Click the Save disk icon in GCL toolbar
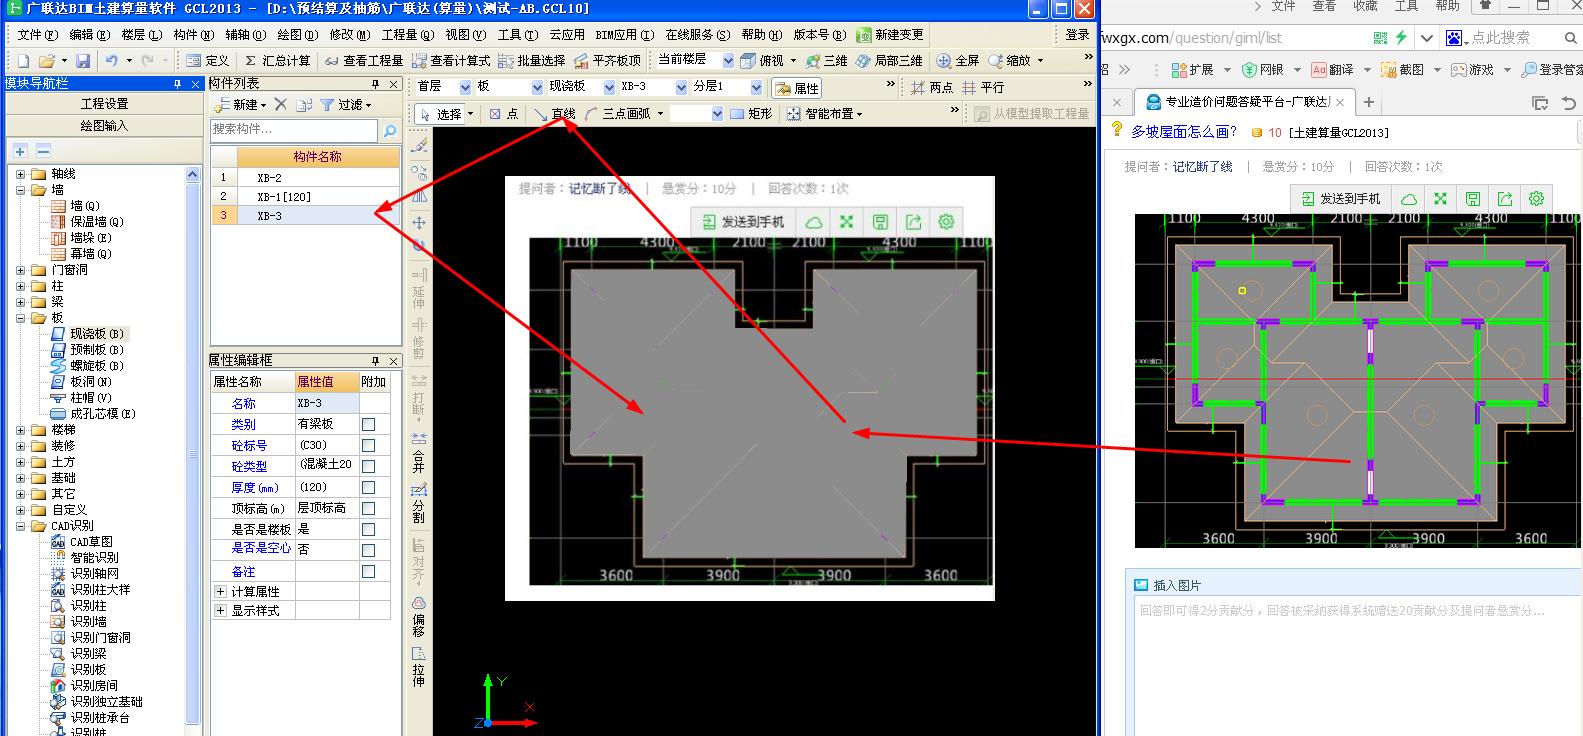Image resolution: width=1583 pixels, height=736 pixels. [83, 61]
